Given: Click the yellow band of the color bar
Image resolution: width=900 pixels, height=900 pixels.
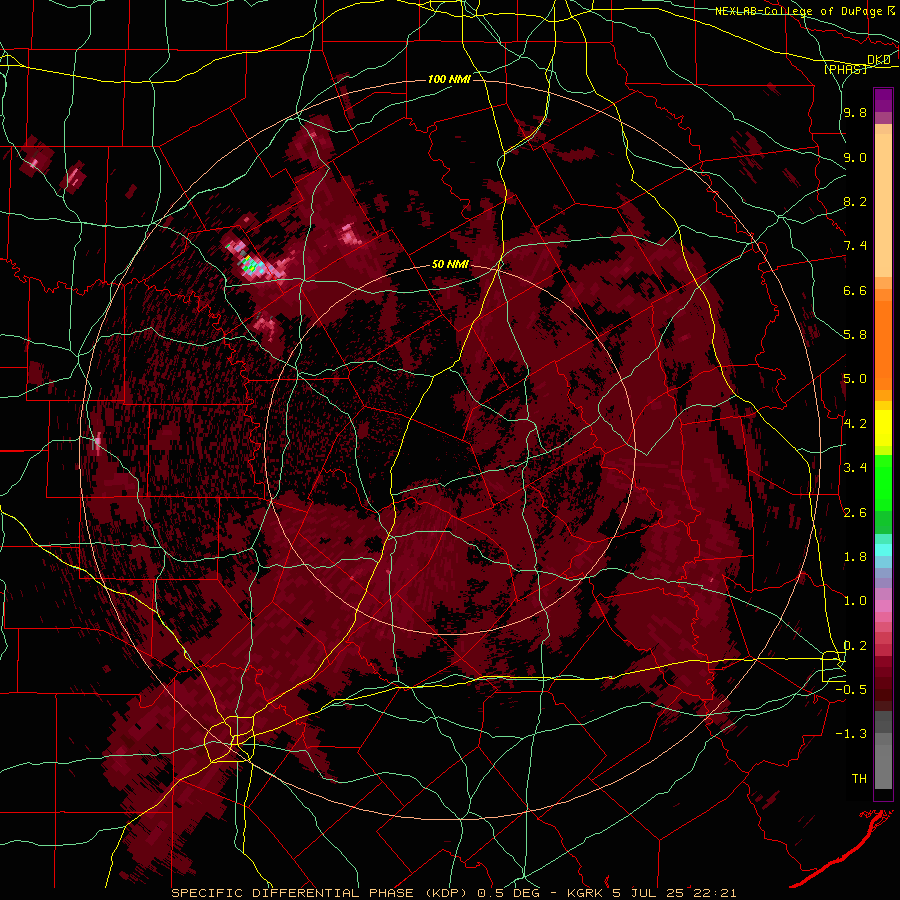Looking at the screenshot, I should [883, 428].
